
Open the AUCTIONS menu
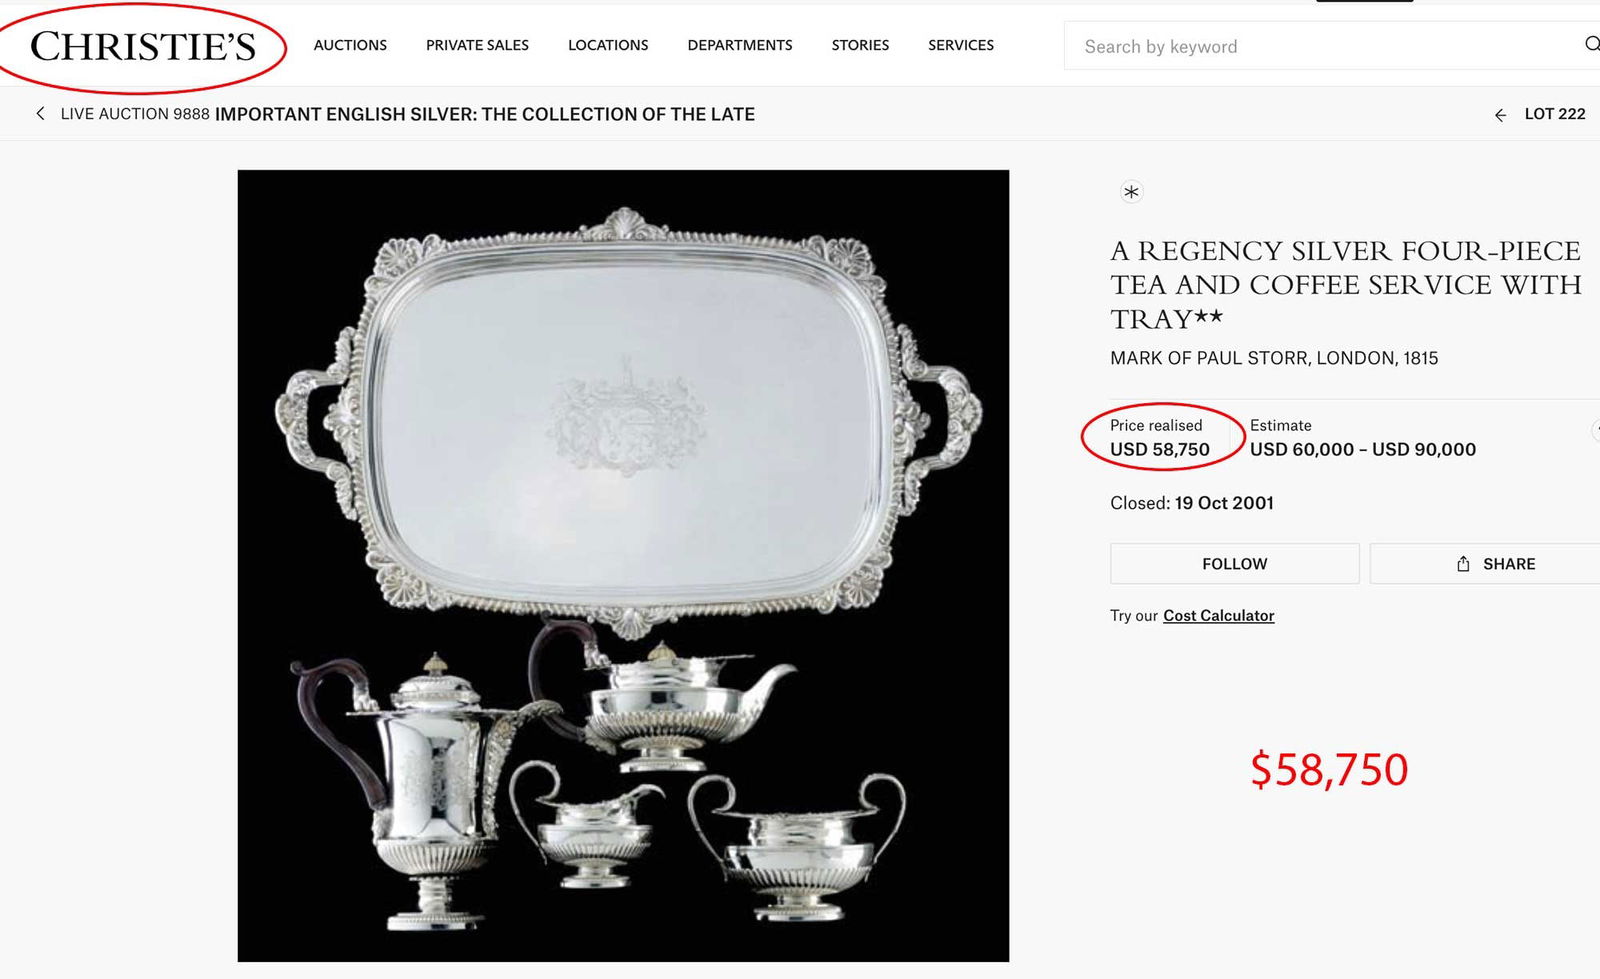point(350,45)
